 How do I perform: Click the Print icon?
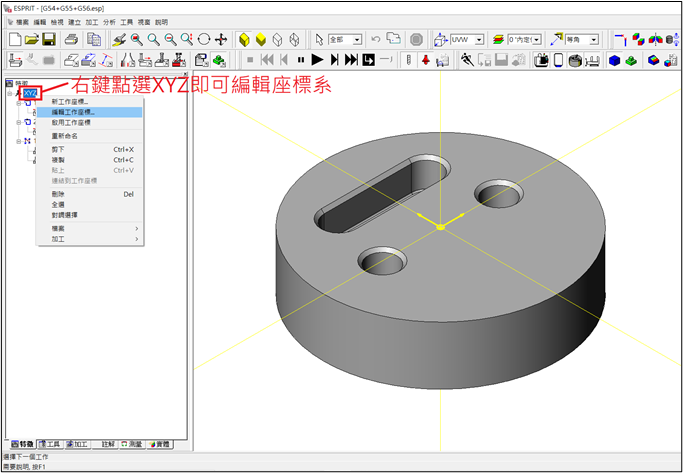[72, 39]
